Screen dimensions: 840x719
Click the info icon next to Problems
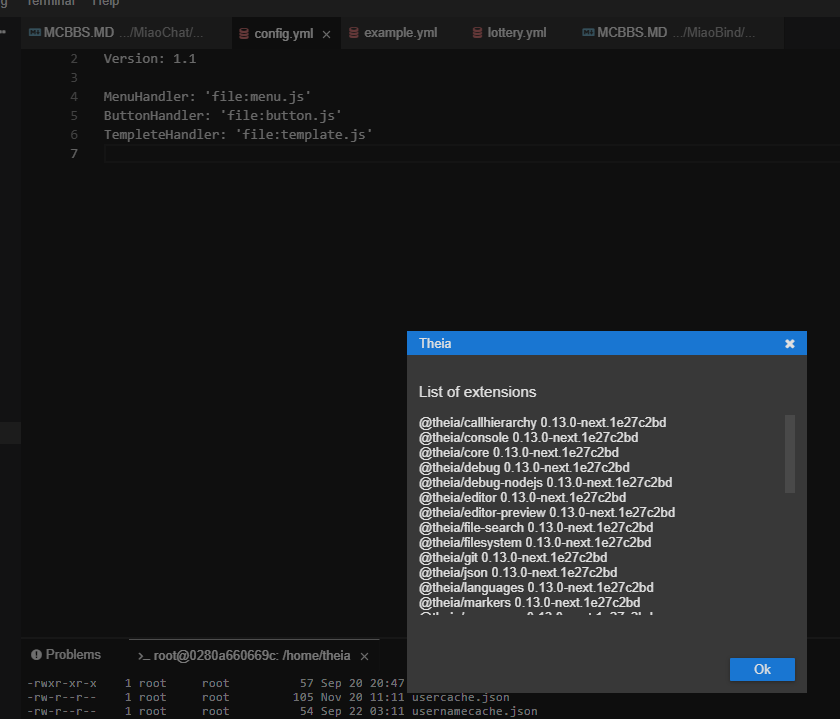tap(37, 654)
